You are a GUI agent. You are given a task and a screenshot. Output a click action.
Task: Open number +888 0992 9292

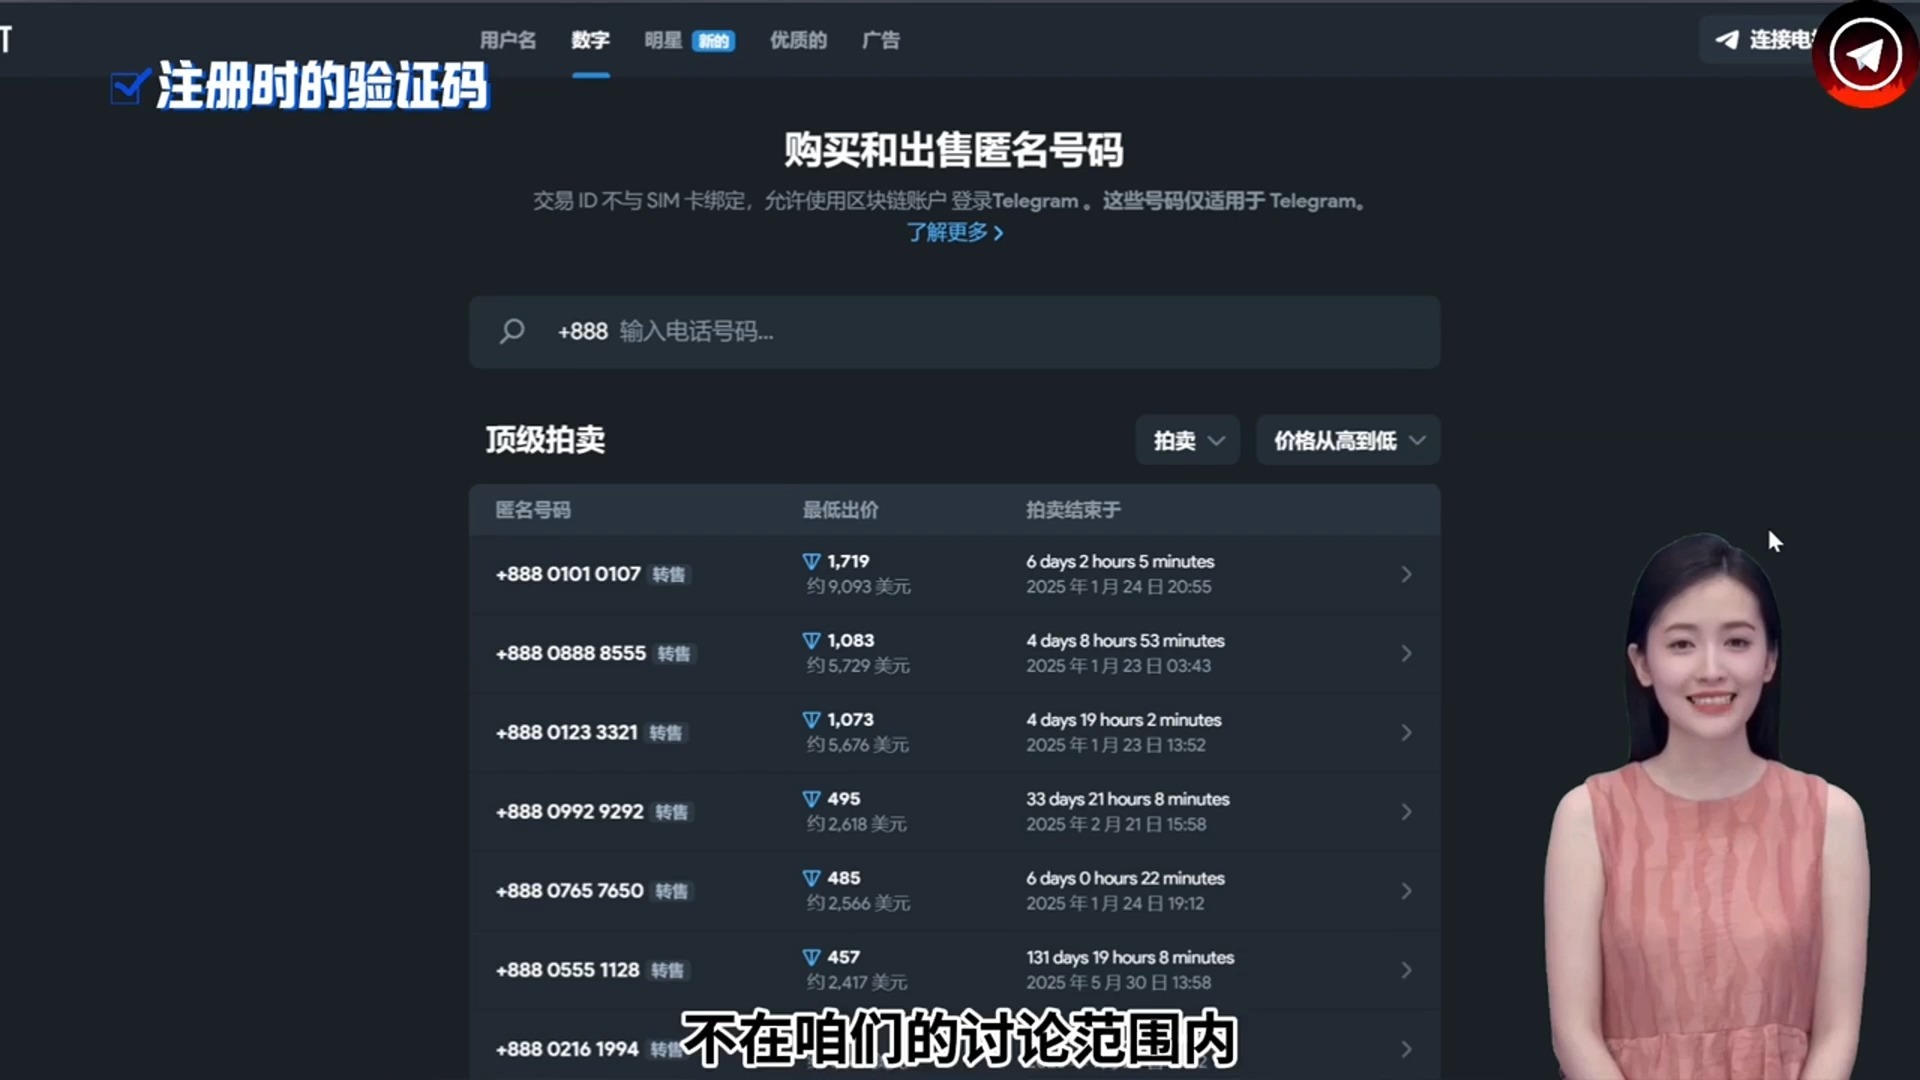[x=570, y=811]
